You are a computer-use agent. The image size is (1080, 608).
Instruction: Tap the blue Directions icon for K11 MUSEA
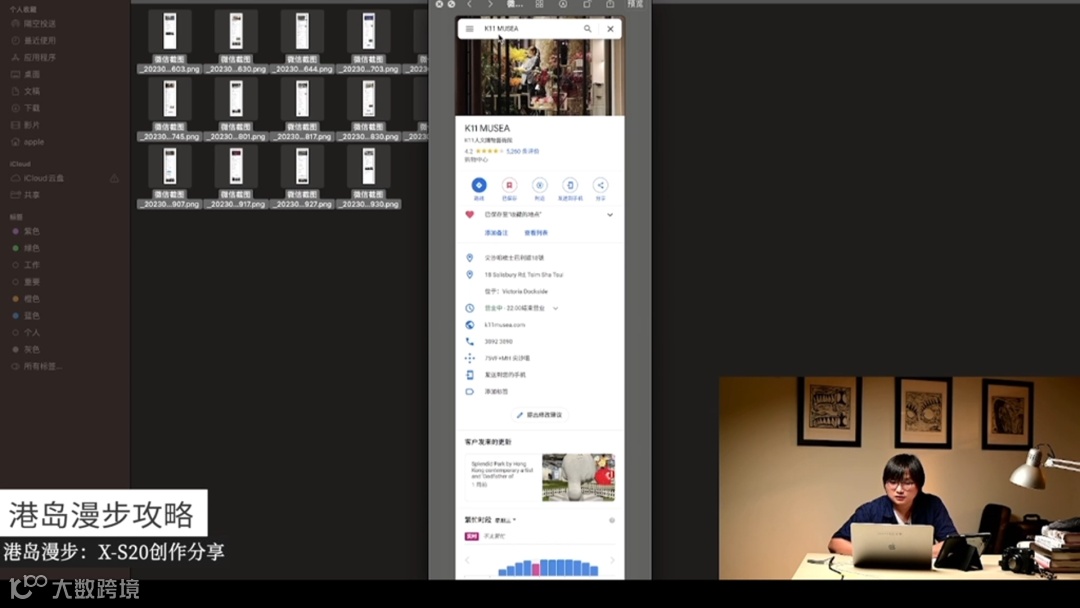point(479,185)
